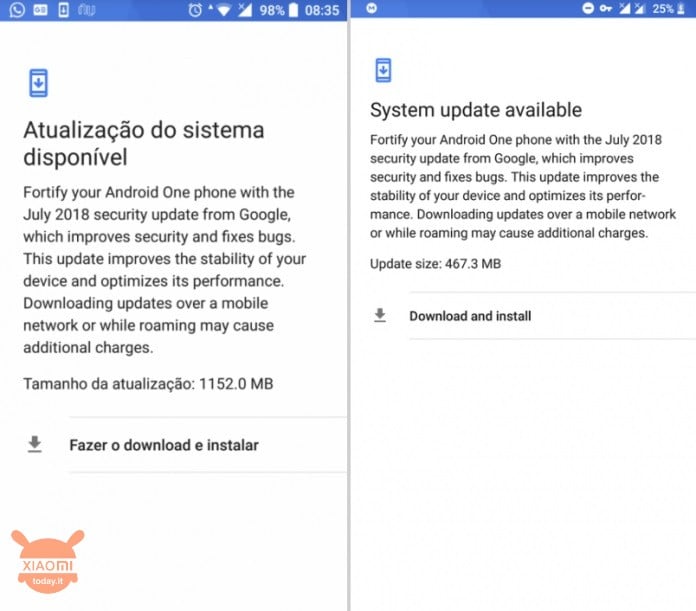Viewport: 696px width, 611px height.
Task: Tap the system update icon above Atualização title
Action: click(x=39, y=83)
